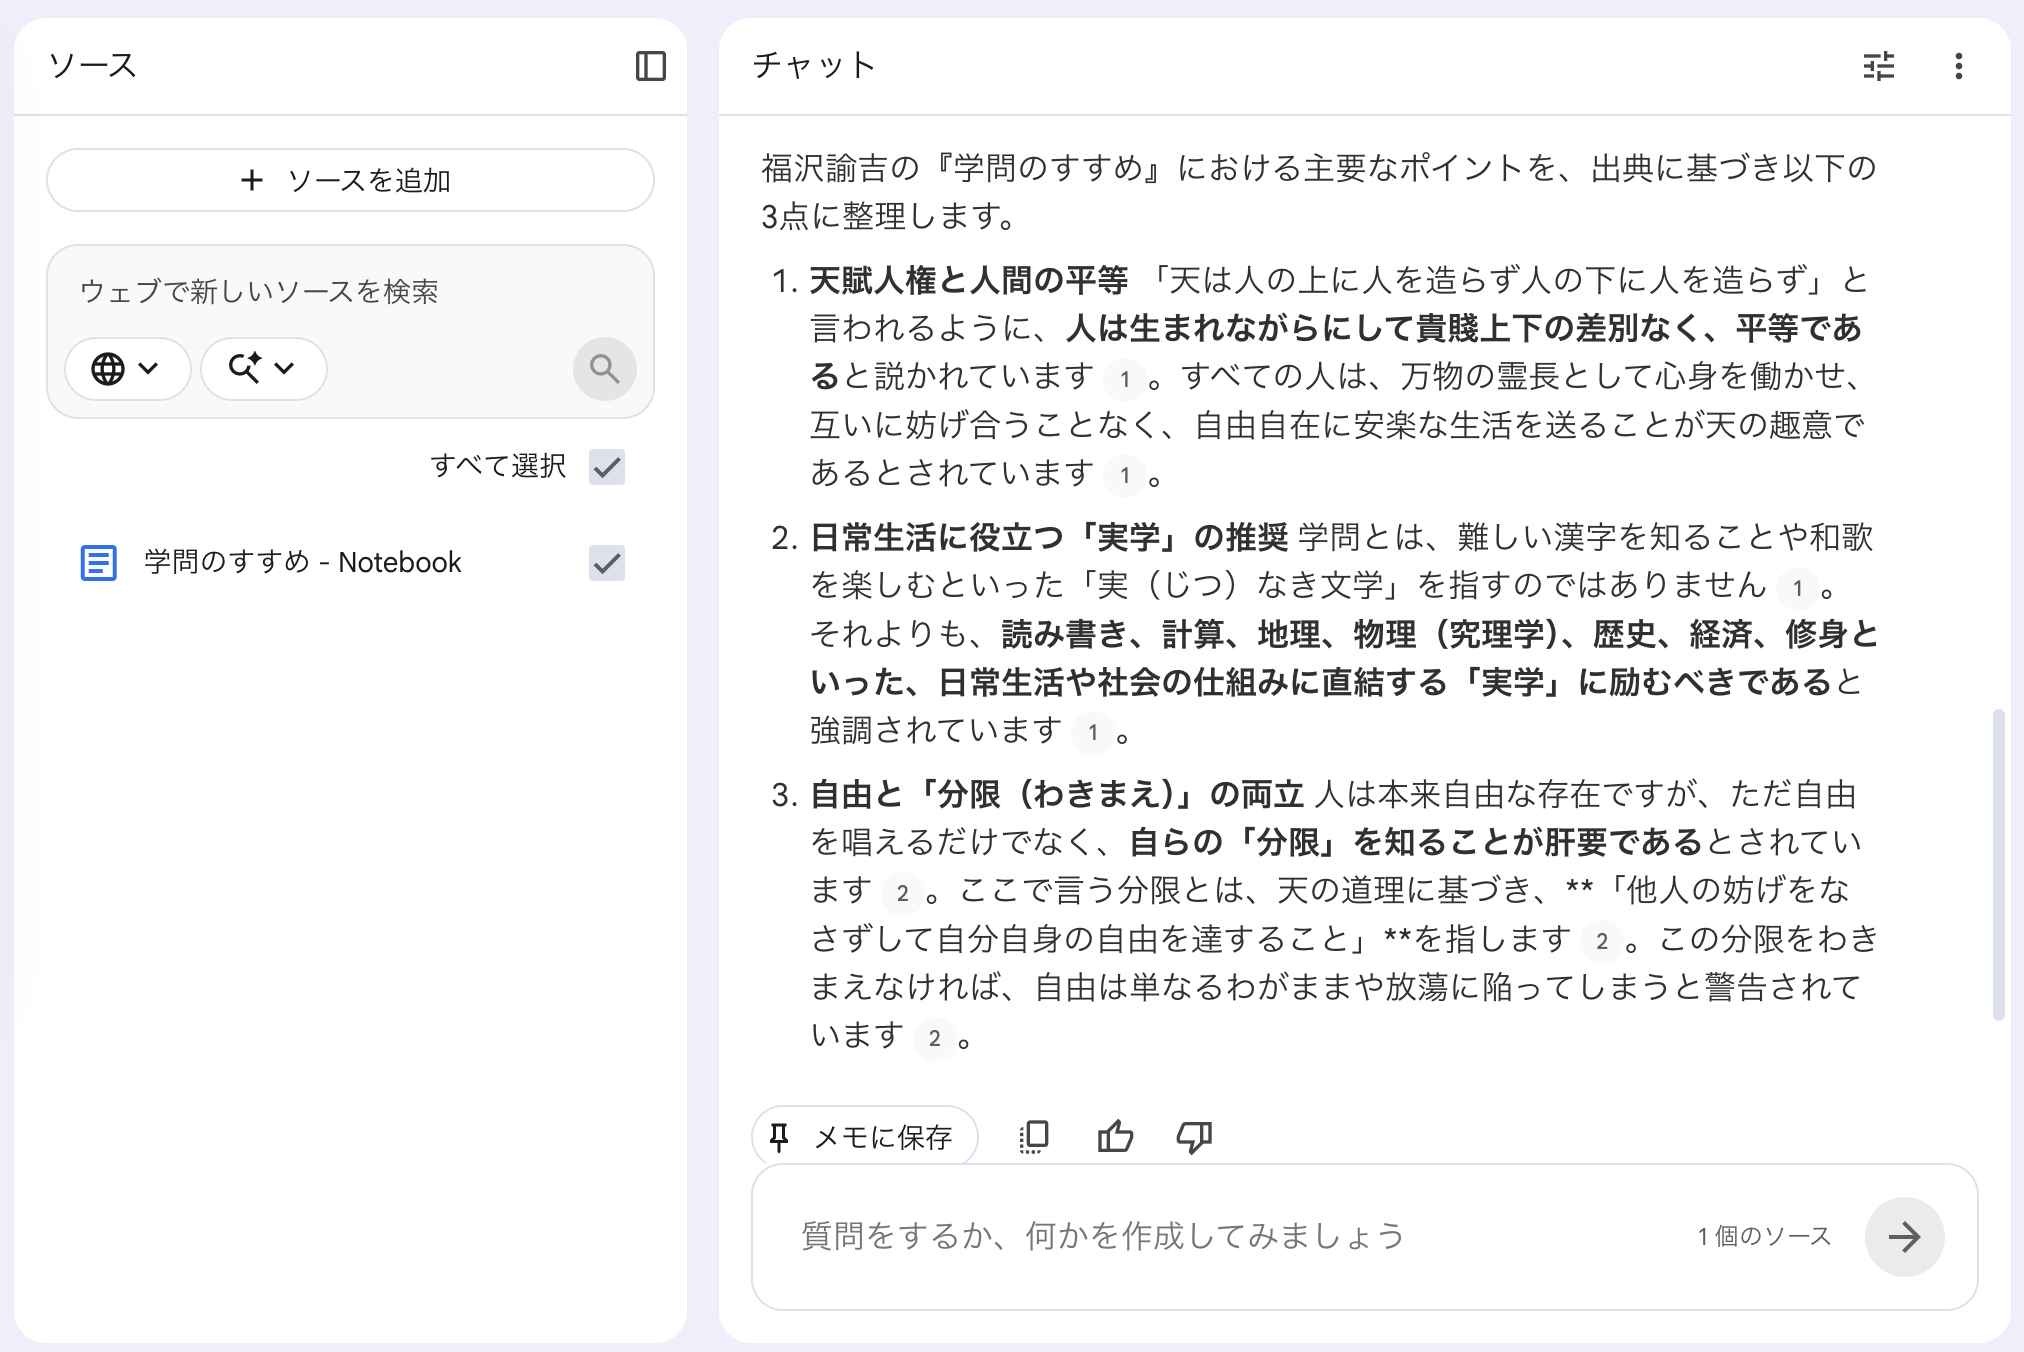
Task: Open the three-dot more options menu
Action: [1958, 66]
